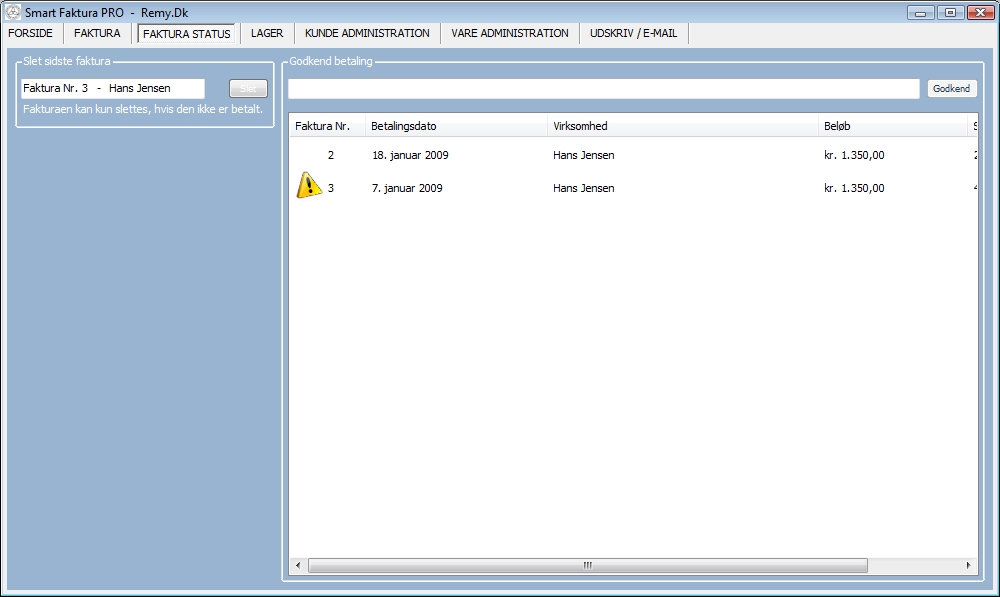This screenshot has height=597, width=1000.
Task: Click the horizontal scrollbar thumb
Action: (x=587, y=565)
